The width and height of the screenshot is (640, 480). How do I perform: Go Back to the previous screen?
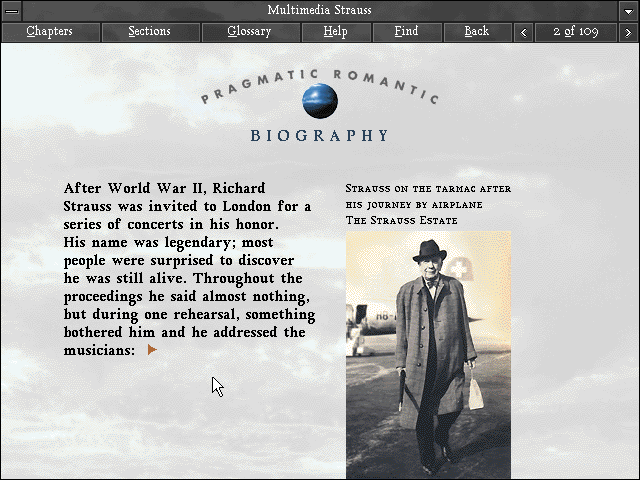pyautogui.click(x=478, y=32)
